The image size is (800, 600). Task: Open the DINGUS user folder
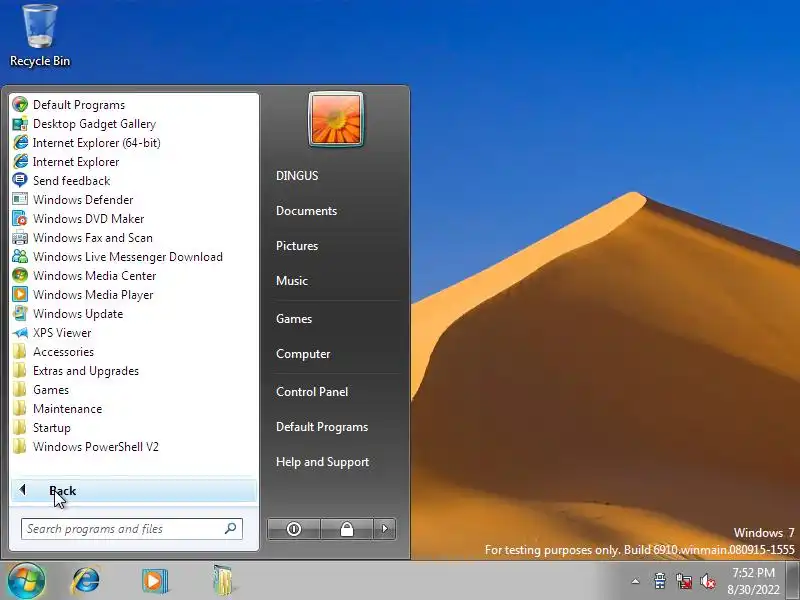[297, 176]
